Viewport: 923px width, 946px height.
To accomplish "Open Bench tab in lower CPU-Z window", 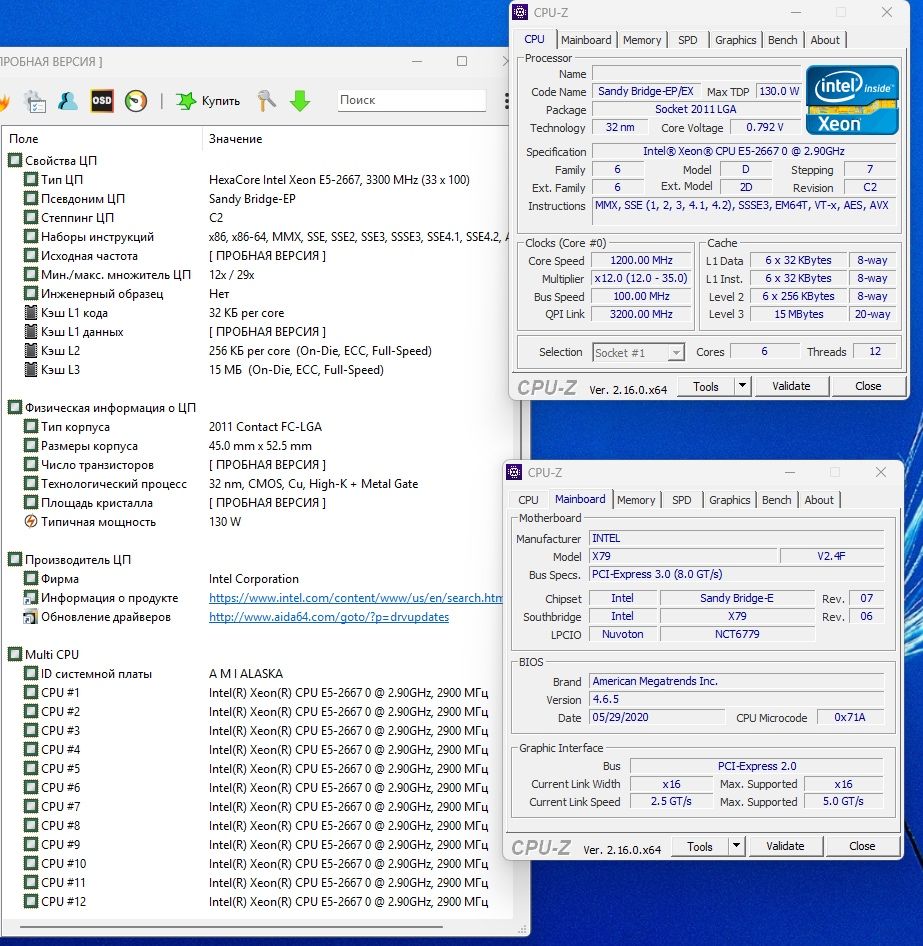I will pos(776,500).
